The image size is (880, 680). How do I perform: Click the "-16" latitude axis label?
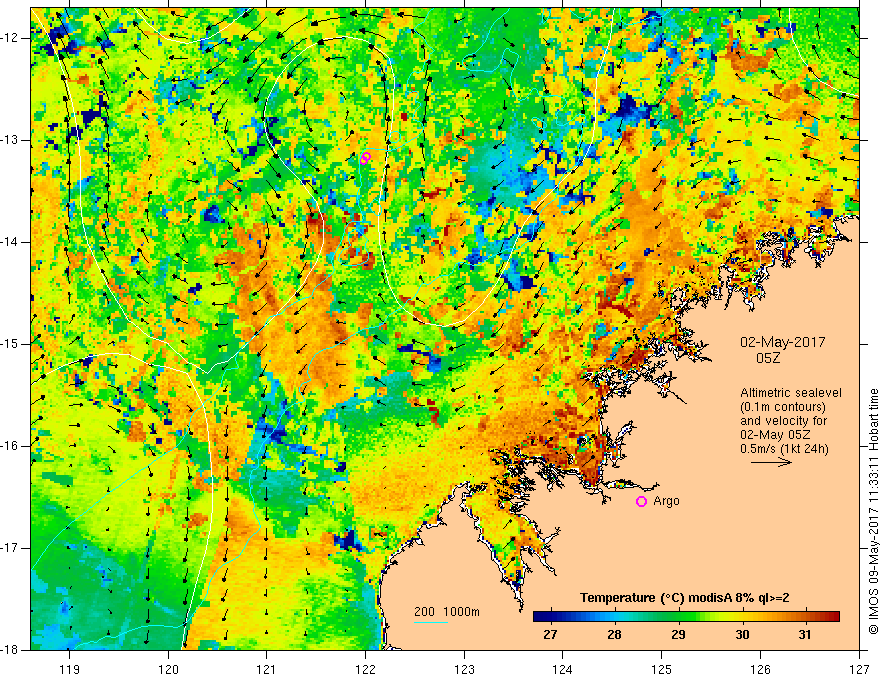click(x=11, y=445)
